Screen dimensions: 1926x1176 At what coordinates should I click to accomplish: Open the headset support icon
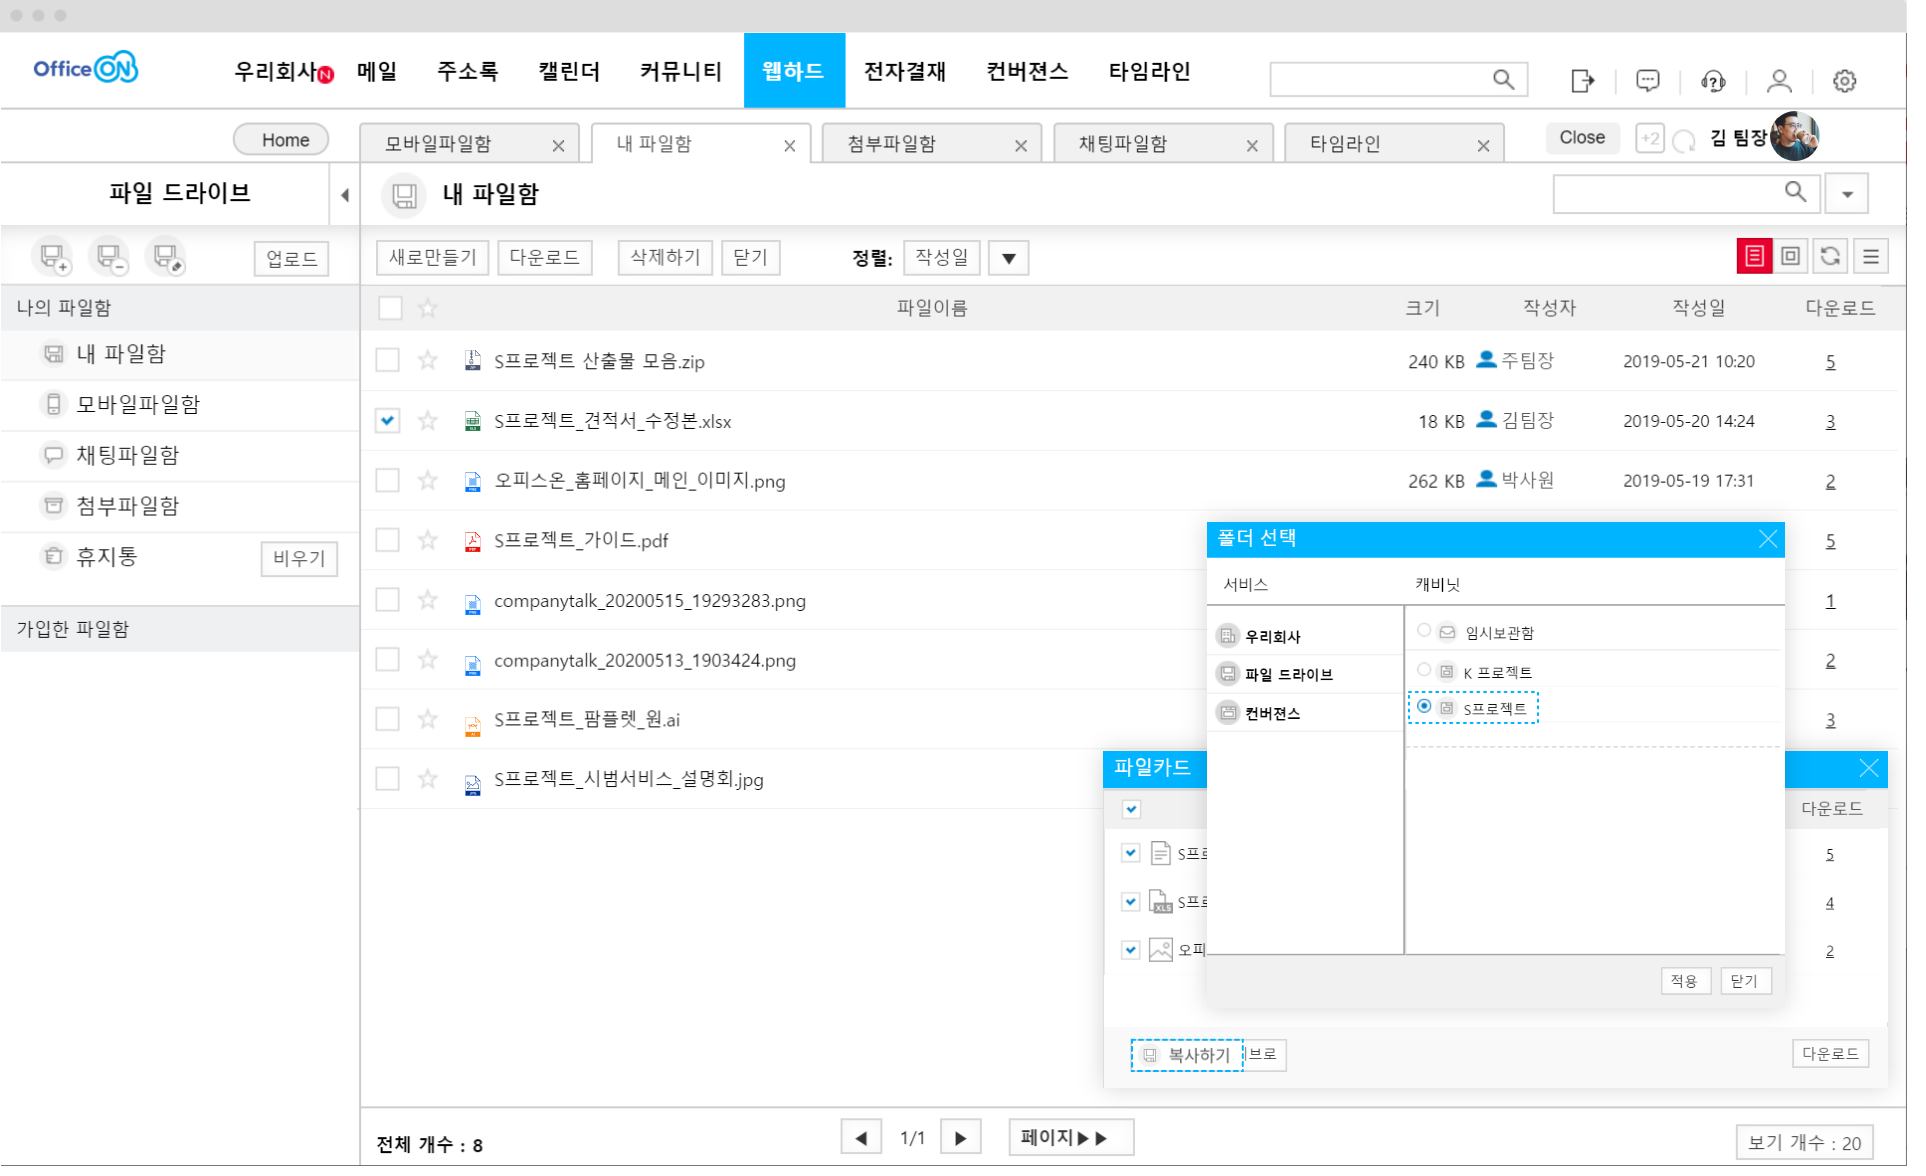(1713, 81)
